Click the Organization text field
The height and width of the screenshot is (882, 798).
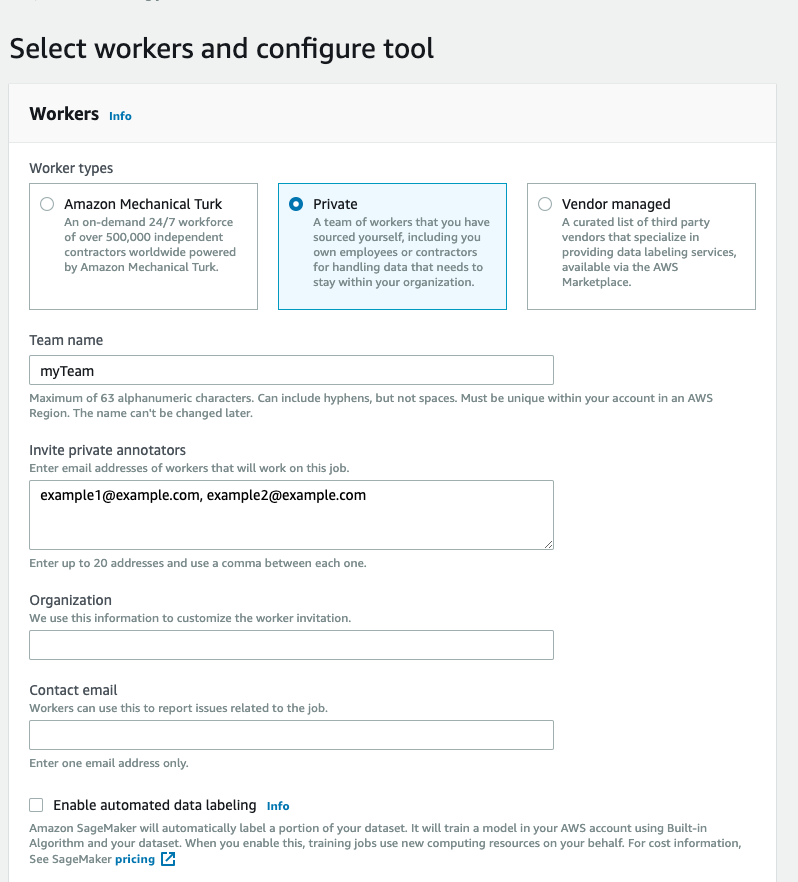click(x=291, y=645)
